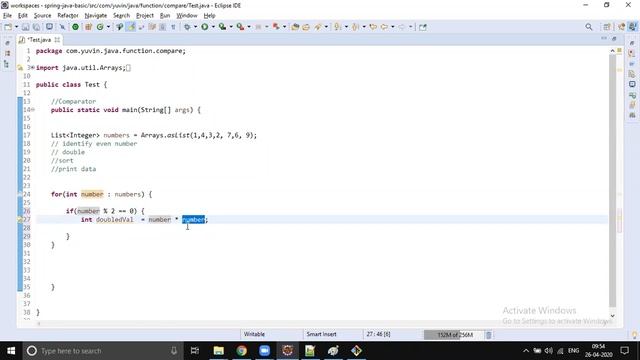
Task: Run the program with green Run icon
Action: coord(204,27)
